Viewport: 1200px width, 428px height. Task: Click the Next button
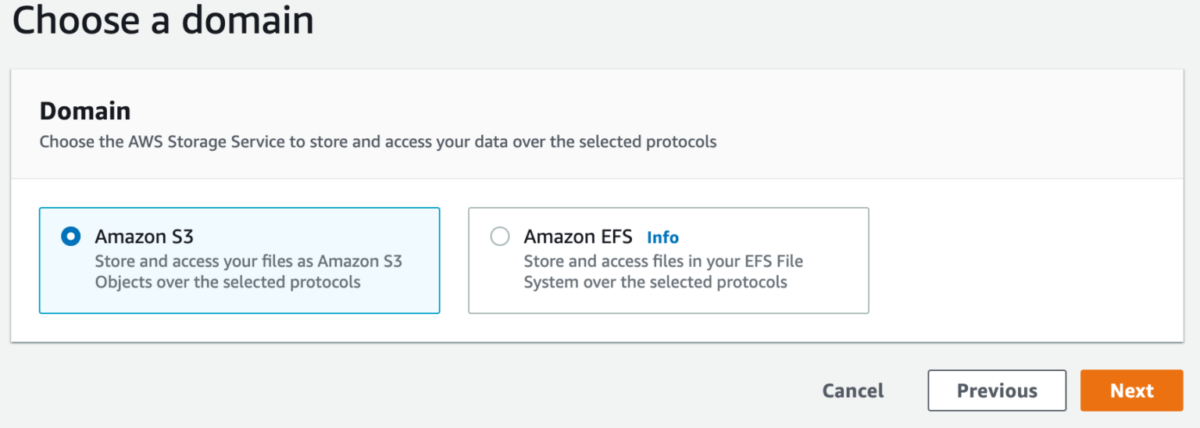[x=1131, y=391]
